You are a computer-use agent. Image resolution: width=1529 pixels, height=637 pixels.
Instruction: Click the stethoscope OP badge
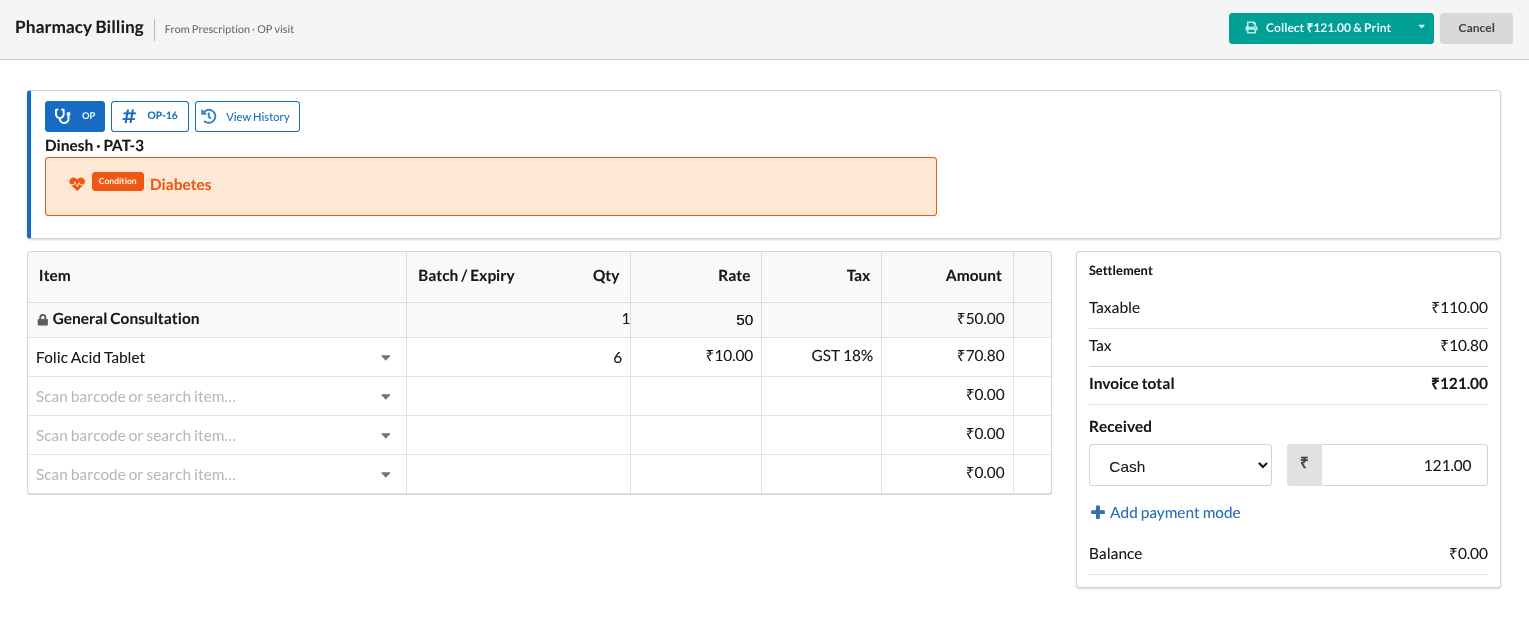(x=75, y=116)
